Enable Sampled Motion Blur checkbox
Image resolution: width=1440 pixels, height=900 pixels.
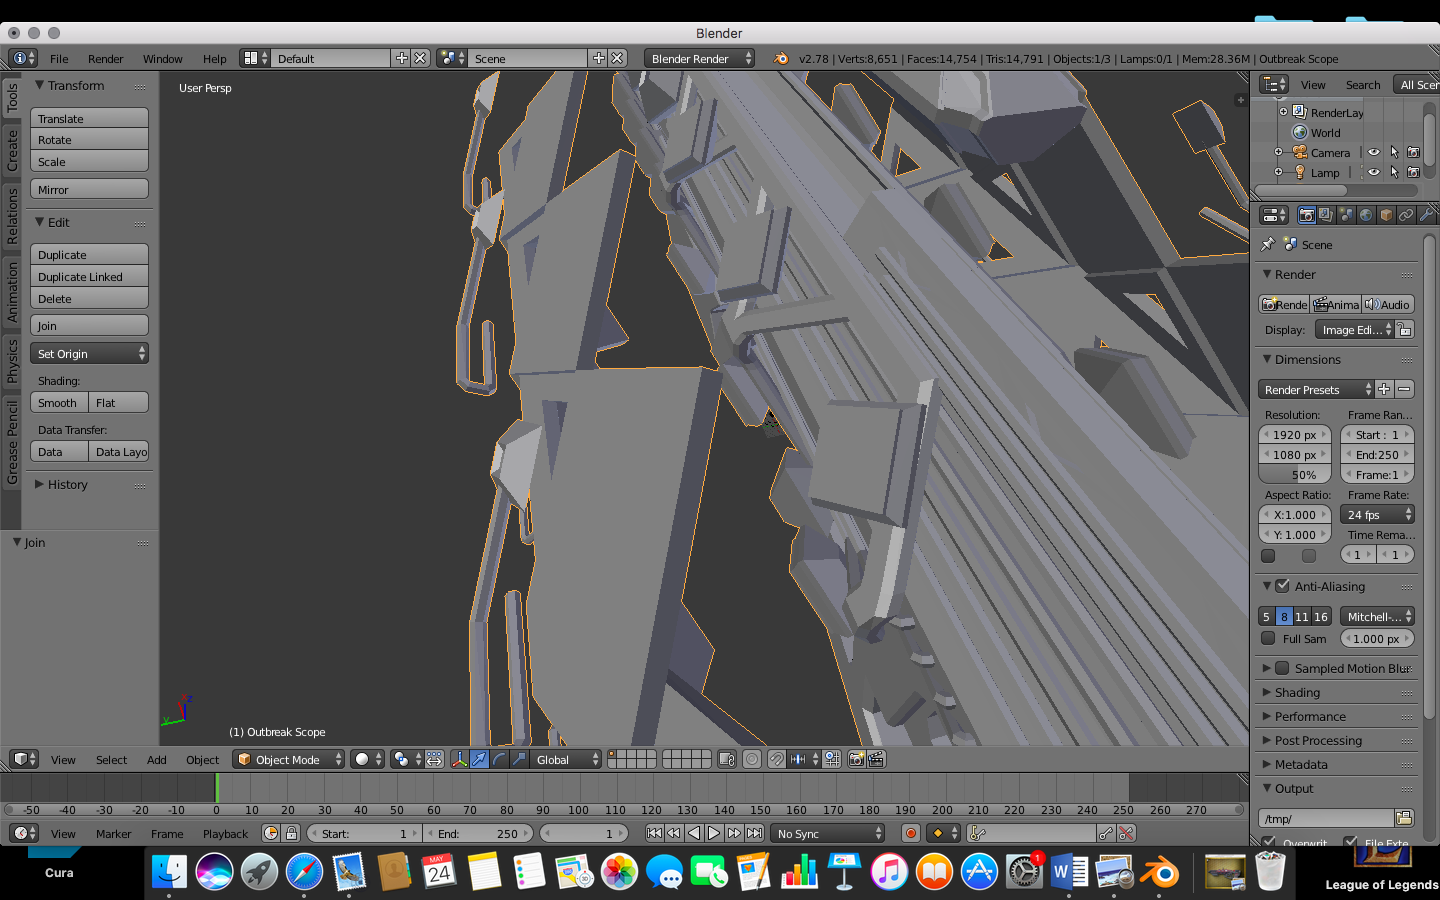(1282, 668)
